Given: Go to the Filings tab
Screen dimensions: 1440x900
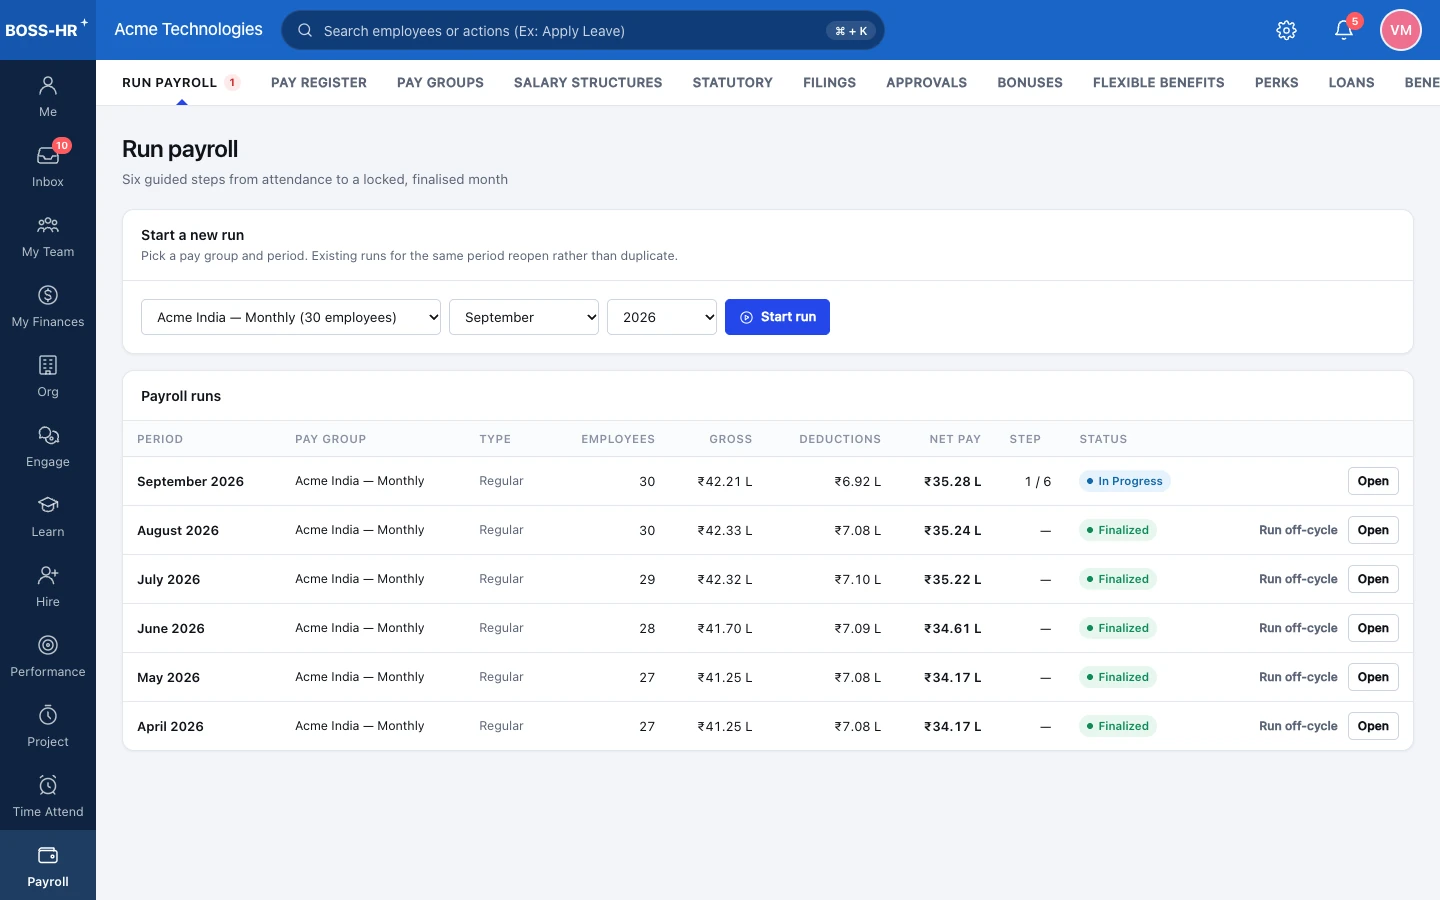Looking at the screenshot, I should 829,83.
